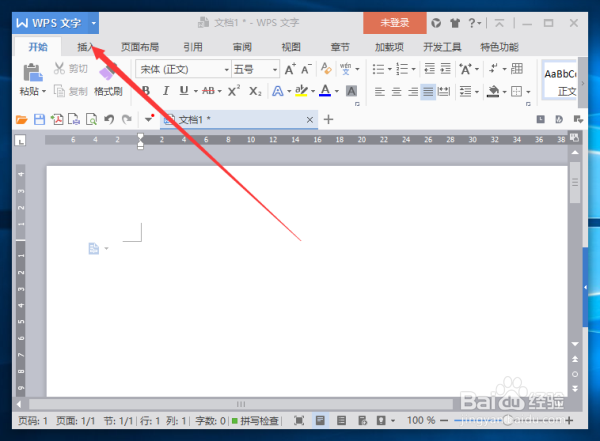
Task: Activate the 格式刷 format painter
Action: [x=108, y=91]
